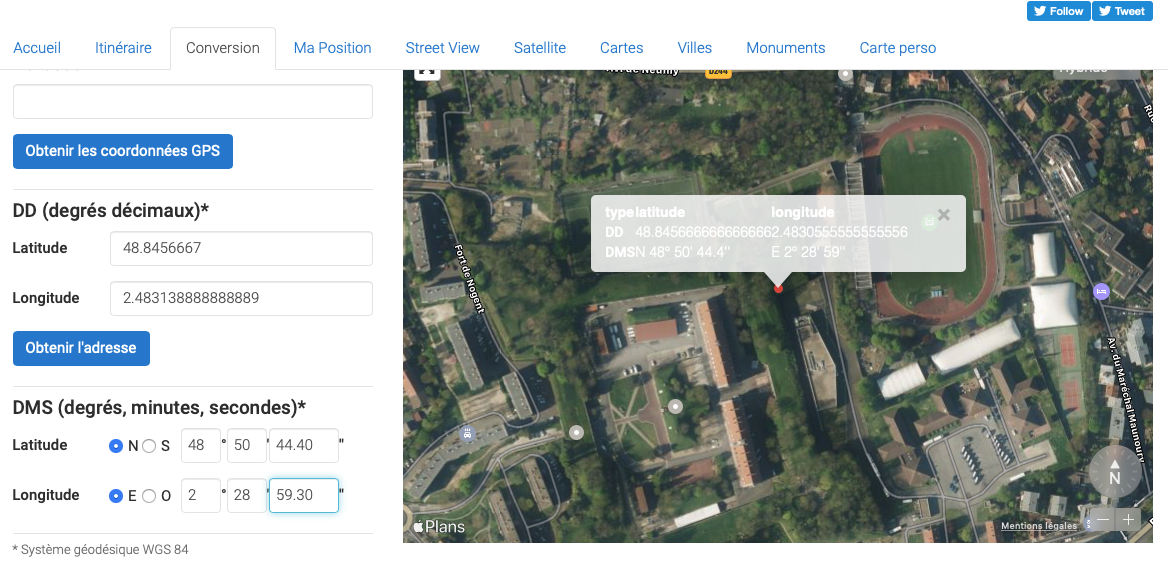
Task: Select N latitude hemisphere radio
Action: tap(115, 446)
